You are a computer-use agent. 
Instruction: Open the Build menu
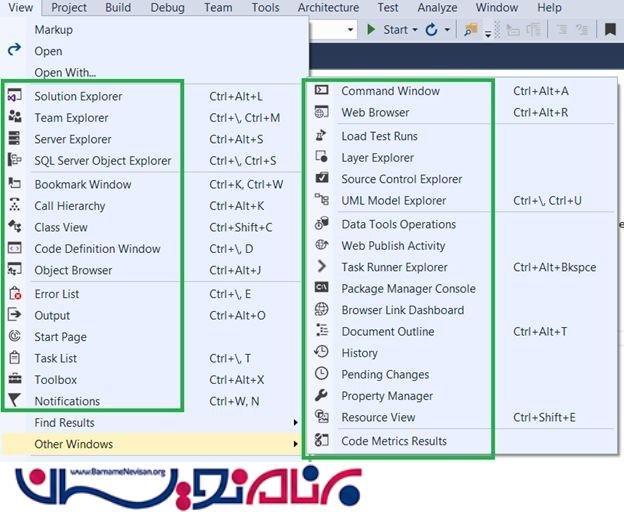118,8
